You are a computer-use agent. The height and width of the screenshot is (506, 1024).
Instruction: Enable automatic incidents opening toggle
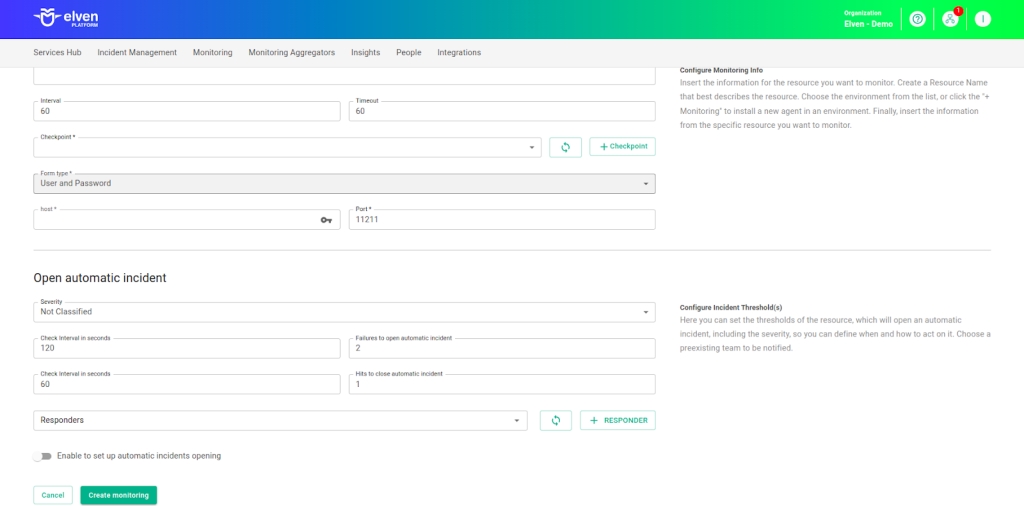tap(42, 456)
